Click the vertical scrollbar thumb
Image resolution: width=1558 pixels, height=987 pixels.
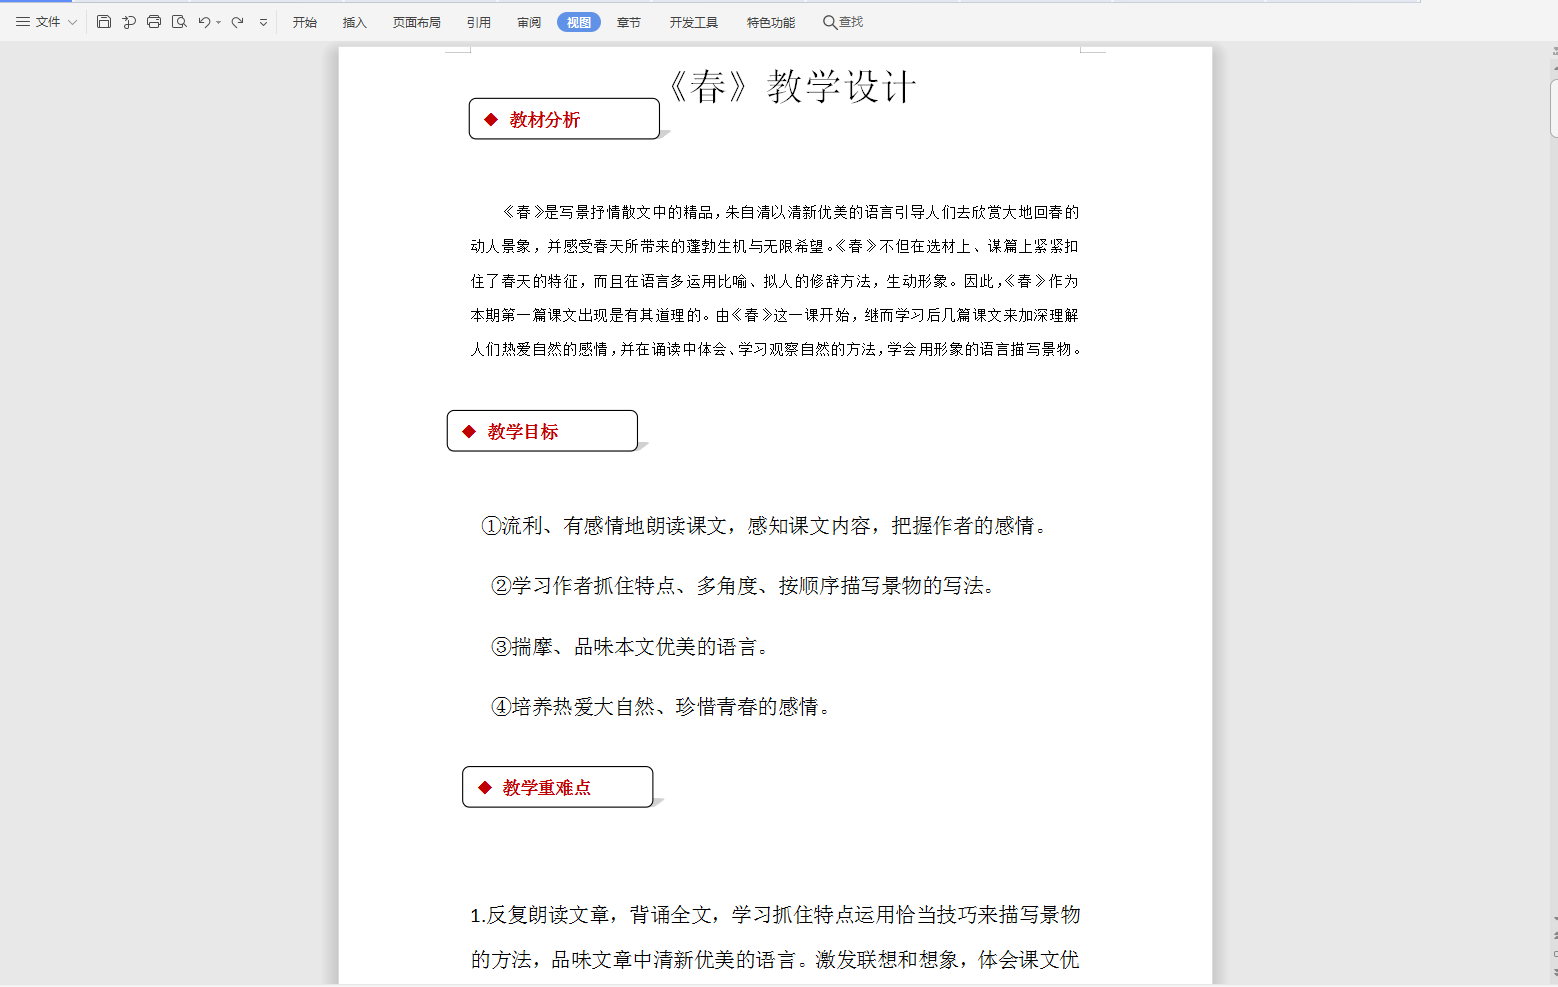[1554, 106]
